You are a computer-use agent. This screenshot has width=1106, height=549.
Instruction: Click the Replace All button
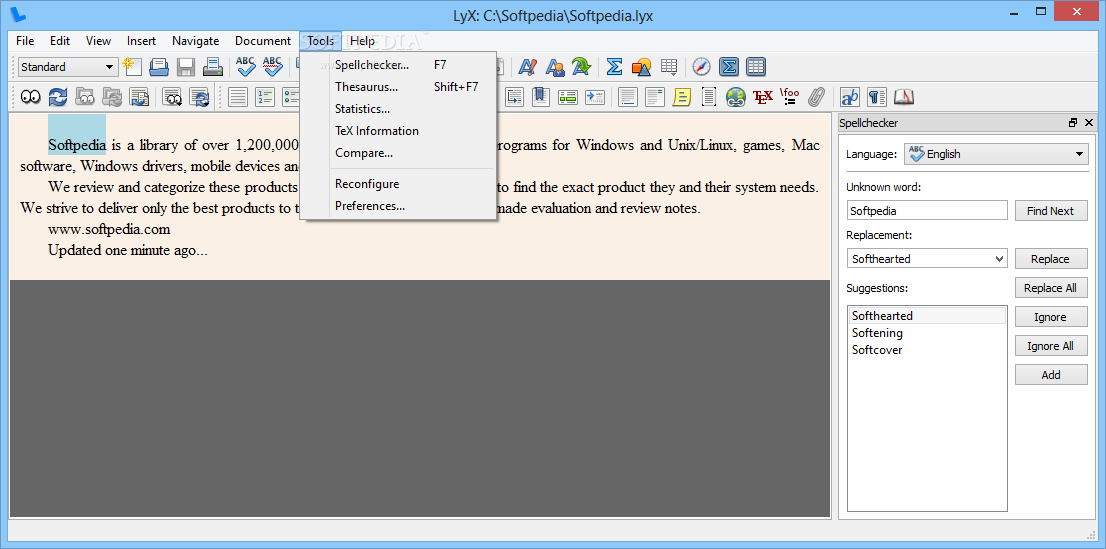coord(1051,288)
